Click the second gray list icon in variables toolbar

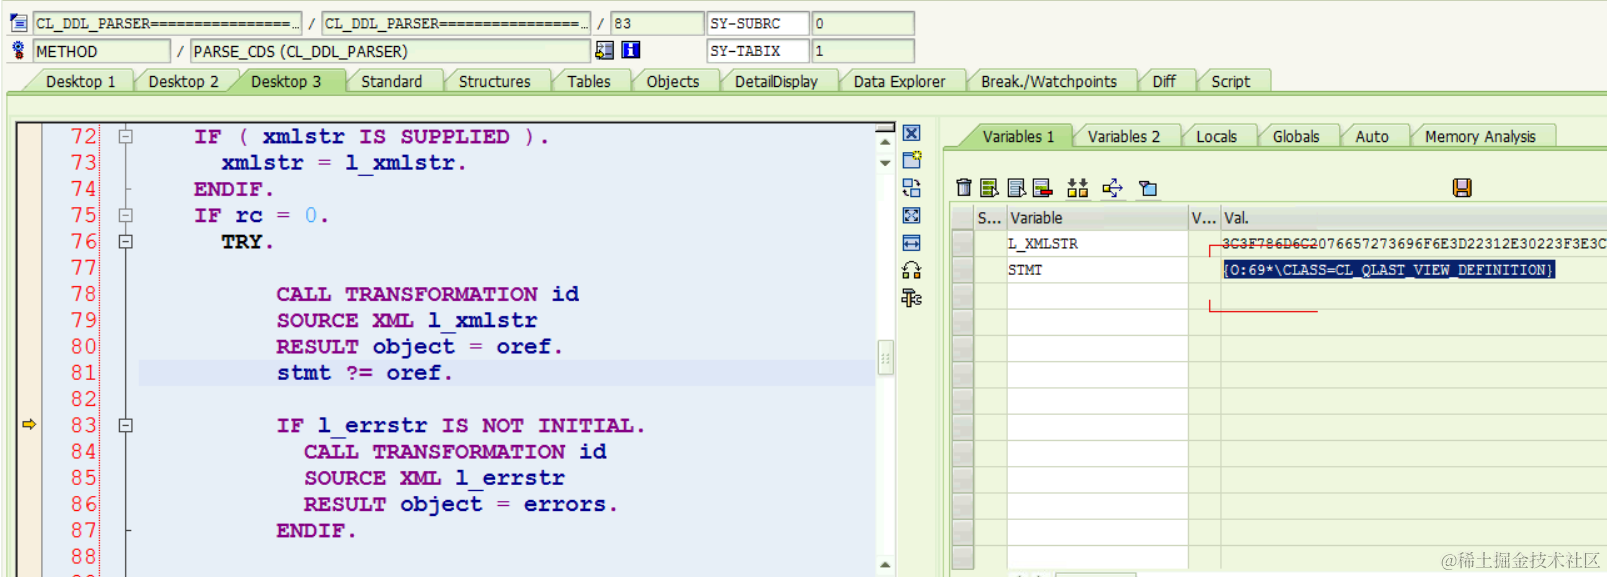pos(1016,187)
